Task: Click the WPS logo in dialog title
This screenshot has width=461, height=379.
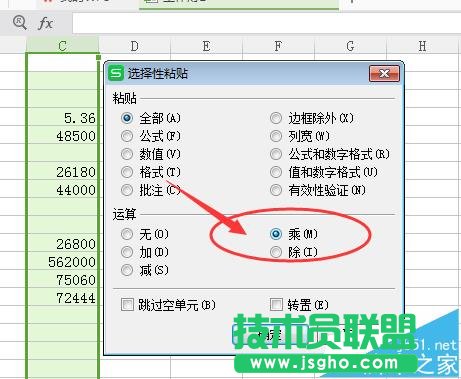Action: click(116, 73)
